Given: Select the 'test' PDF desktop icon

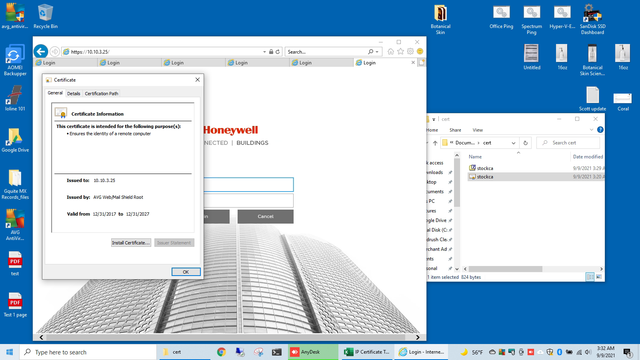Looking at the screenshot, I should pos(15,264).
